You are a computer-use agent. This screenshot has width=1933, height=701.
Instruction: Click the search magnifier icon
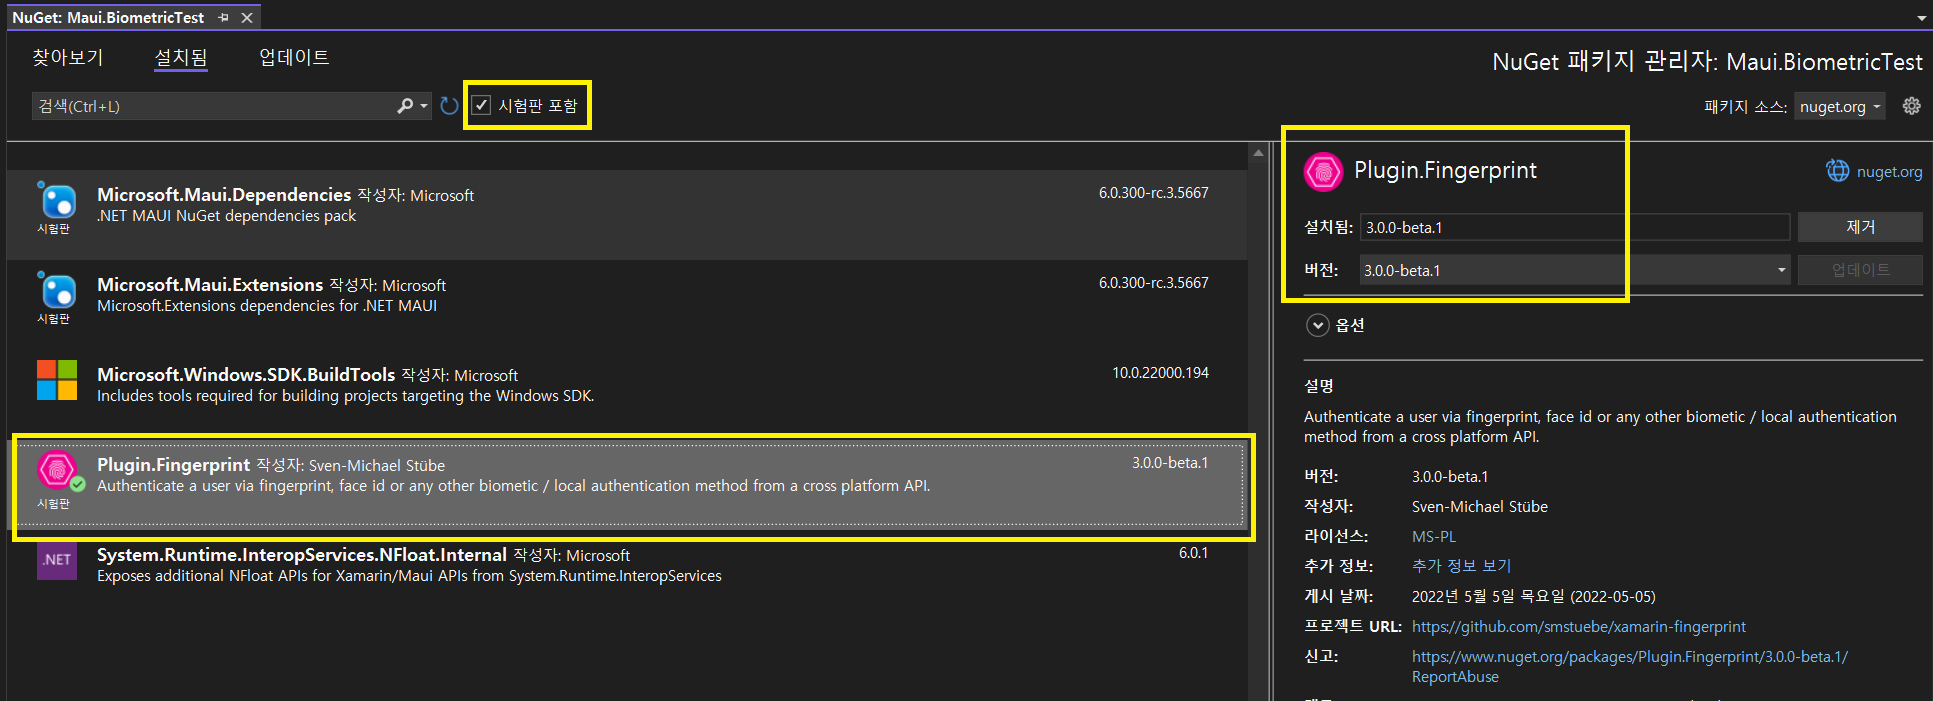[x=405, y=106]
